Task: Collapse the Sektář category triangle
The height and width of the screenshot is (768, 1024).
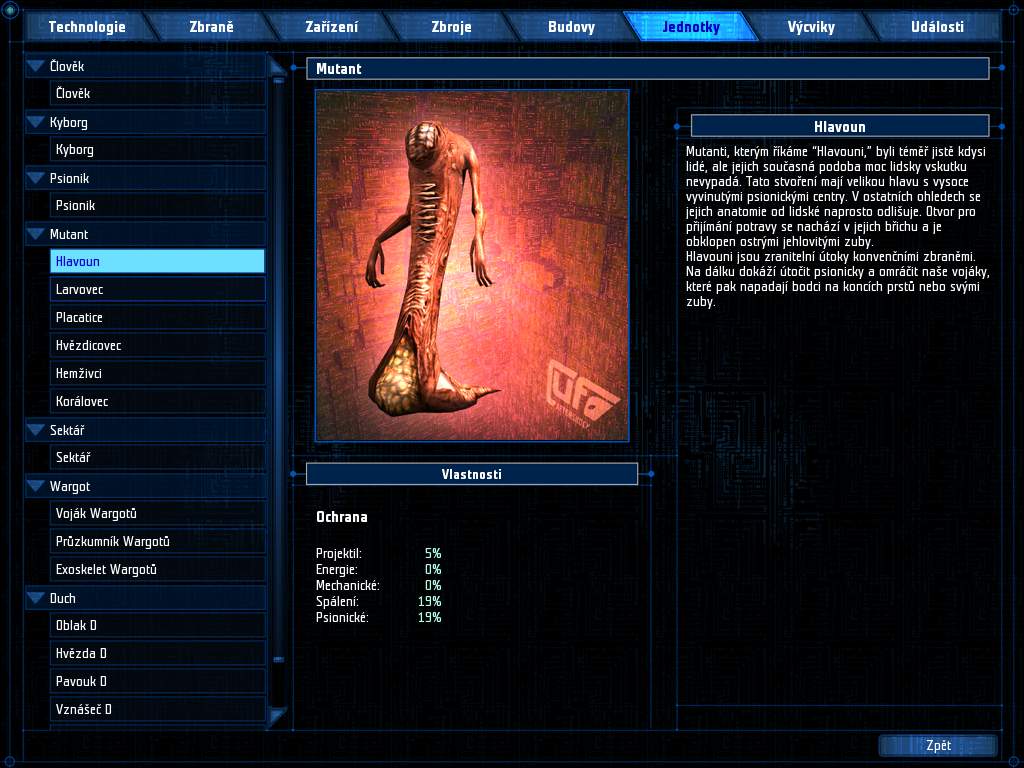Action: 35,430
